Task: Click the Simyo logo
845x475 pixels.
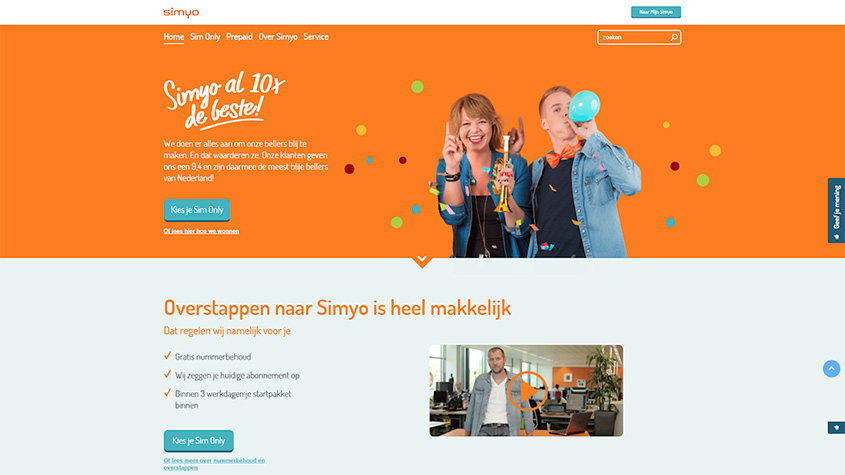Action: click(x=181, y=12)
